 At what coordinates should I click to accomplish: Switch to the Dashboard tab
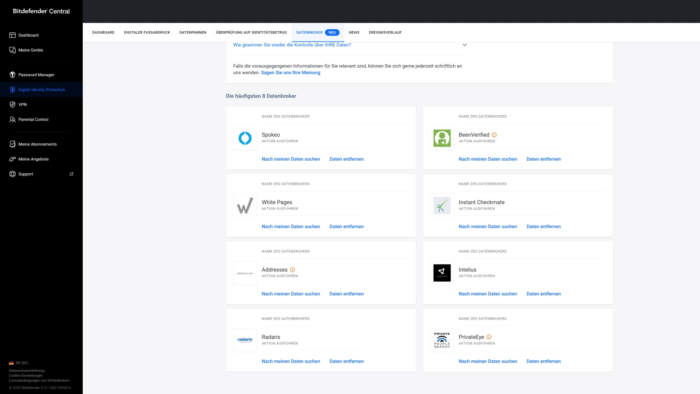[103, 33]
